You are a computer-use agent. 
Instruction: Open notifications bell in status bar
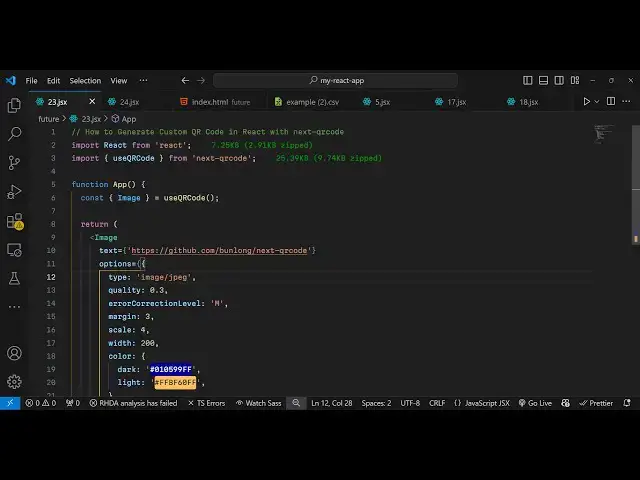627,403
